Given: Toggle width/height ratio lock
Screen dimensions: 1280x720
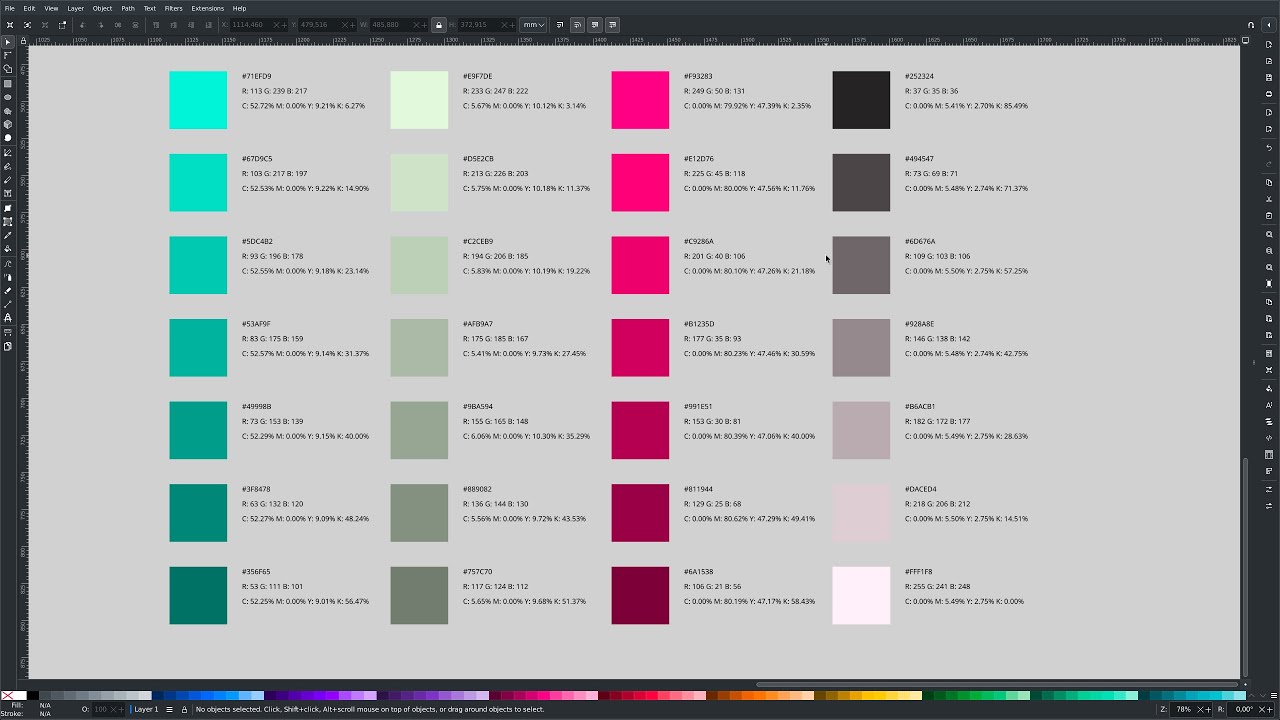Looking at the screenshot, I should (x=438, y=25).
